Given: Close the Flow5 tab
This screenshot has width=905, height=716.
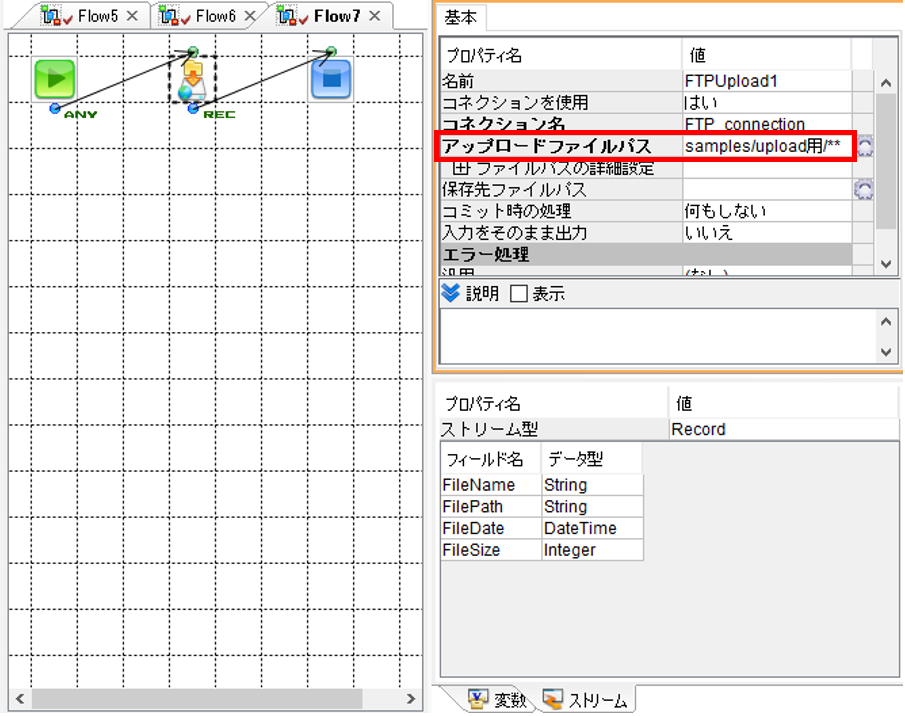Looking at the screenshot, I should click(x=132, y=16).
